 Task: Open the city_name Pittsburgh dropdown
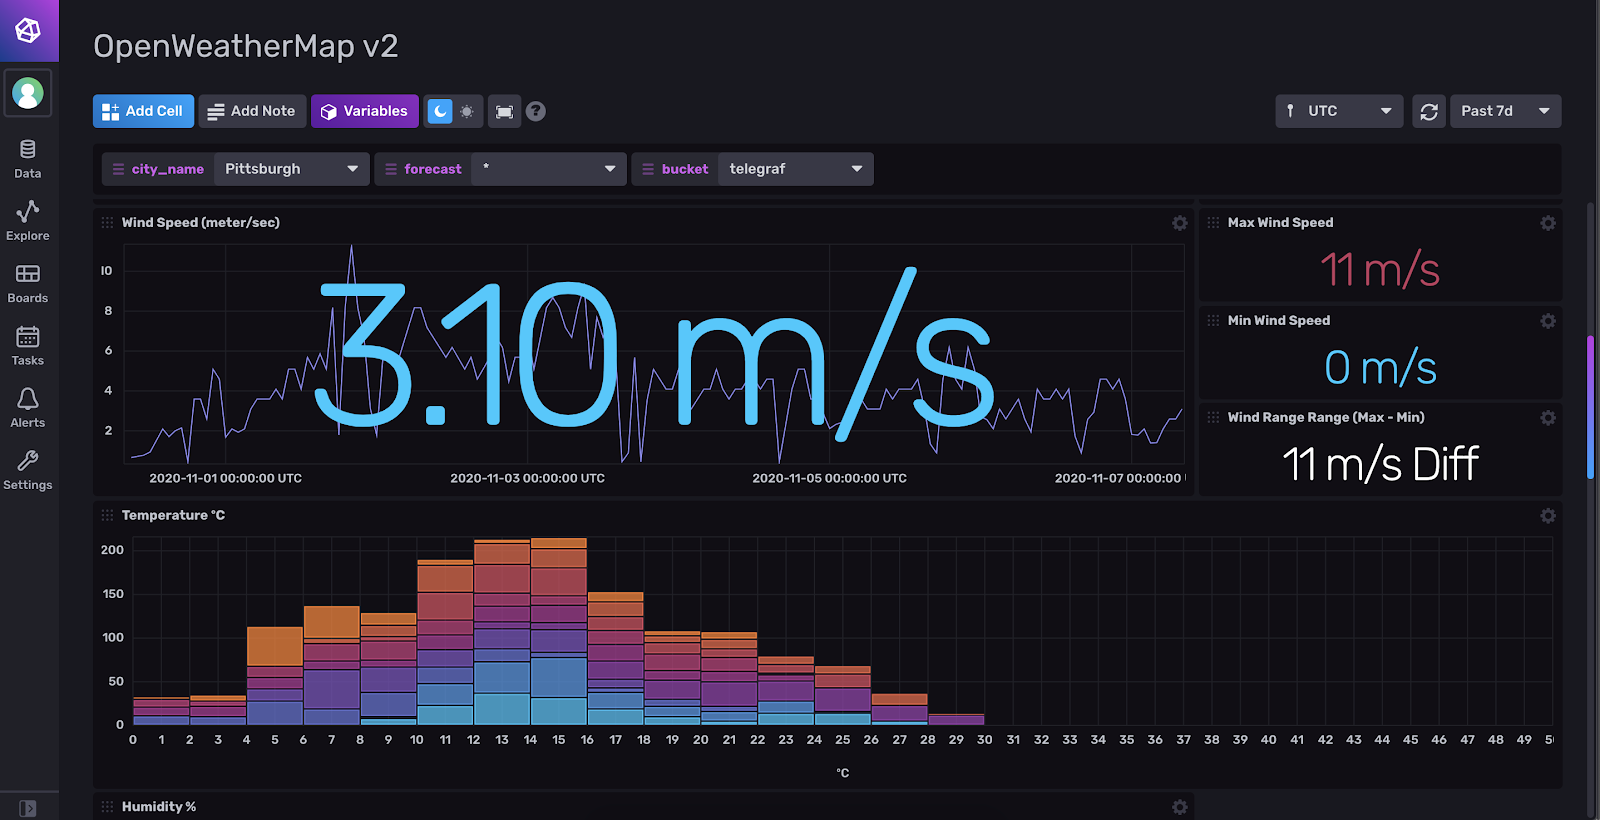point(291,169)
